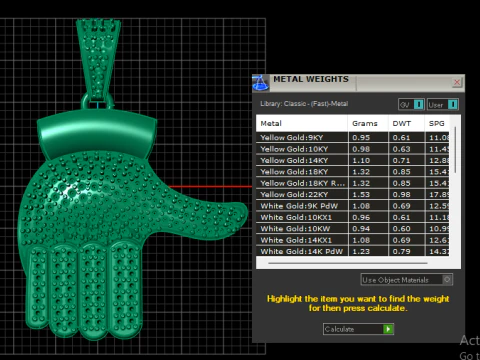The image size is (480, 360).
Task: Click the Grams column header
Action: pos(368,123)
